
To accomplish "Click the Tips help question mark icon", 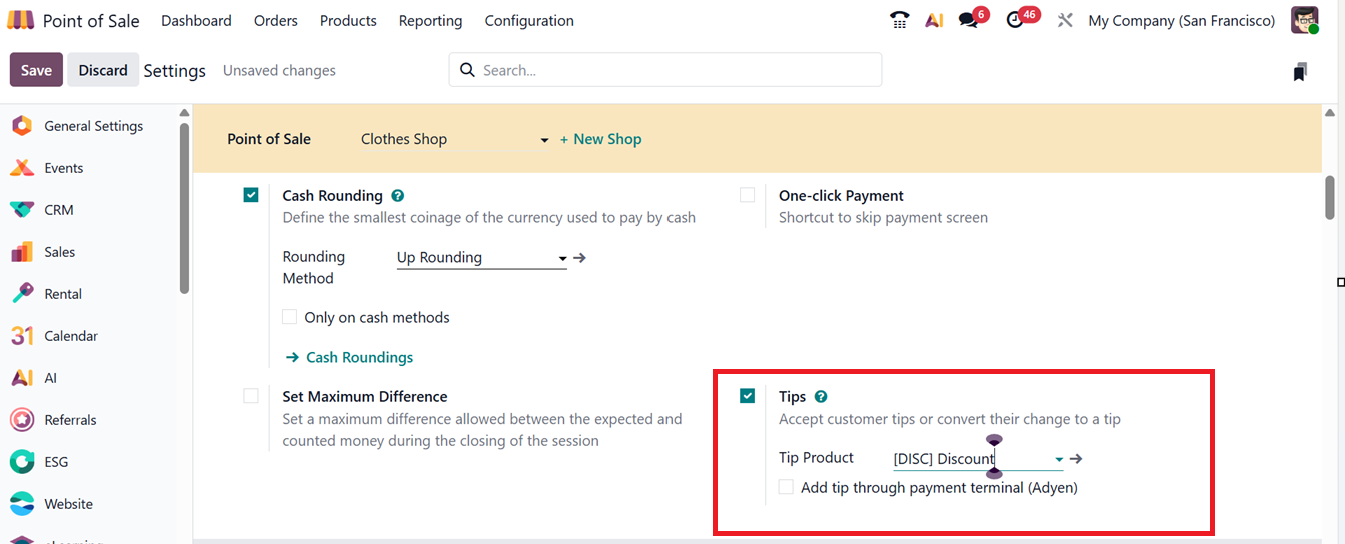I will [x=821, y=397].
